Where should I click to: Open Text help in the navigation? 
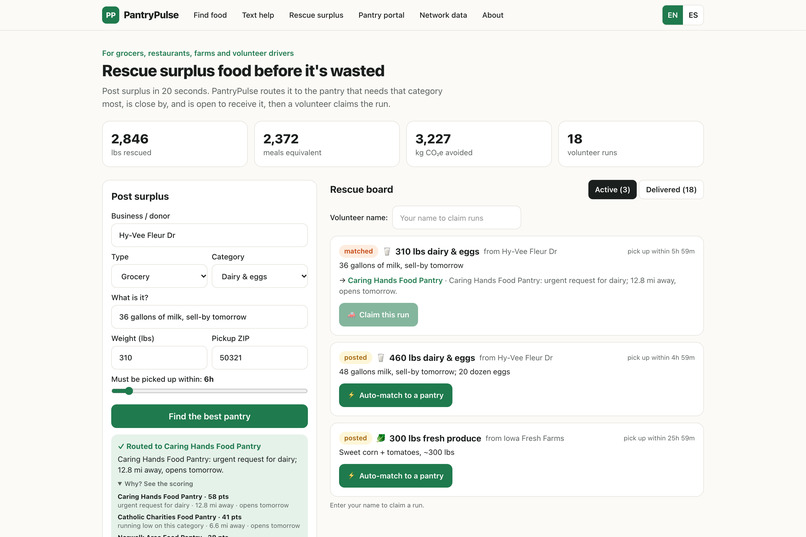(x=258, y=15)
